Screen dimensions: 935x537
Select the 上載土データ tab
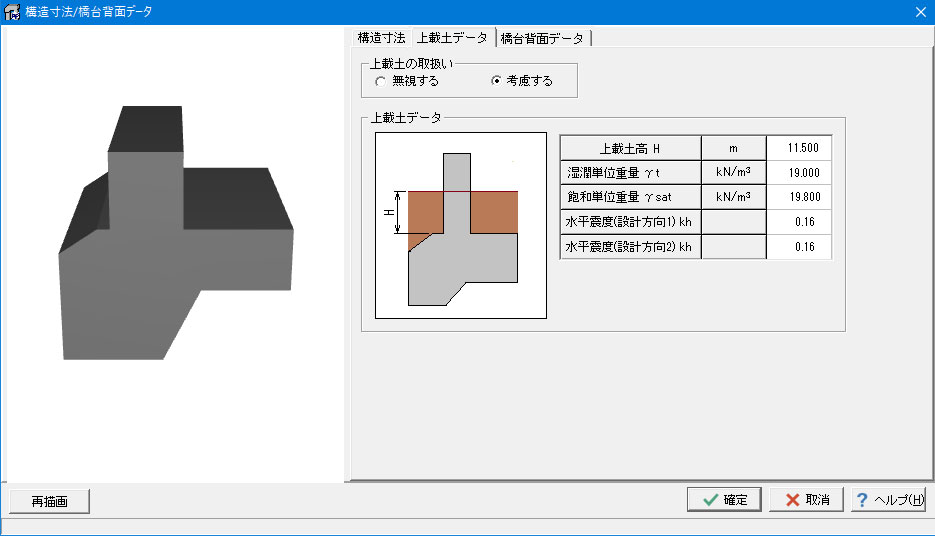click(x=453, y=38)
